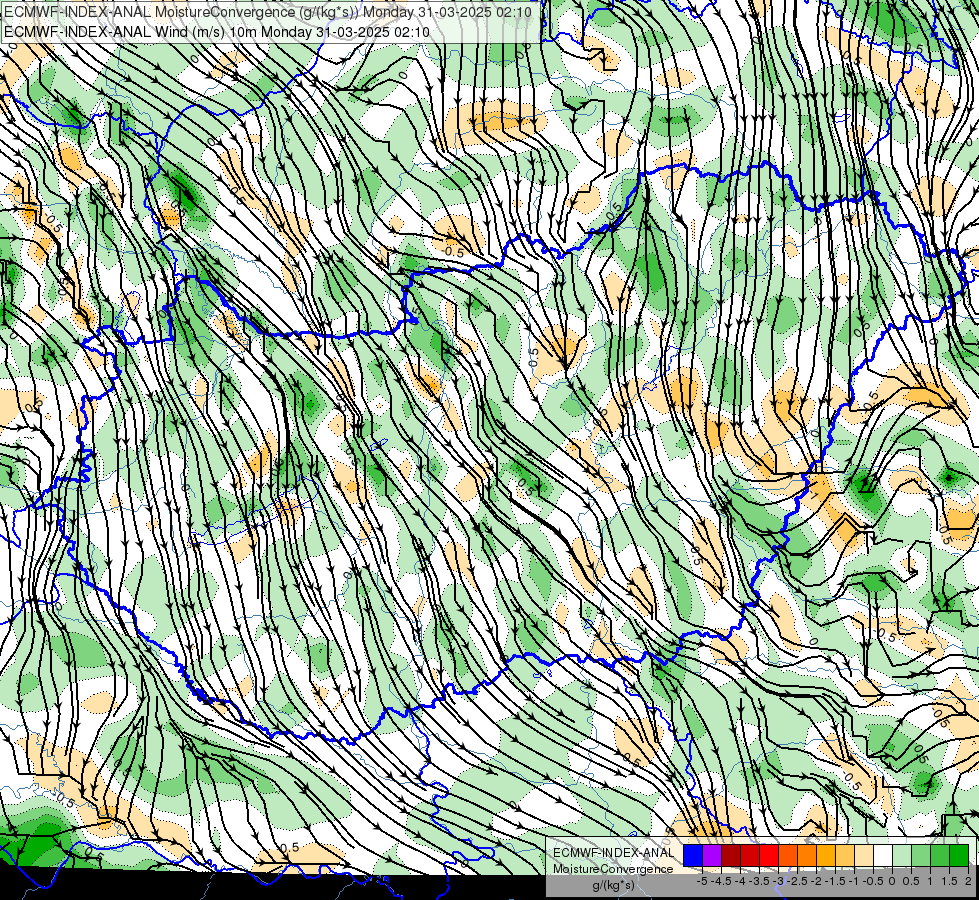Click the legend label ECMWF-INDEX-ANAL
The height and width of the screenshot is (900, 979).
613,853
